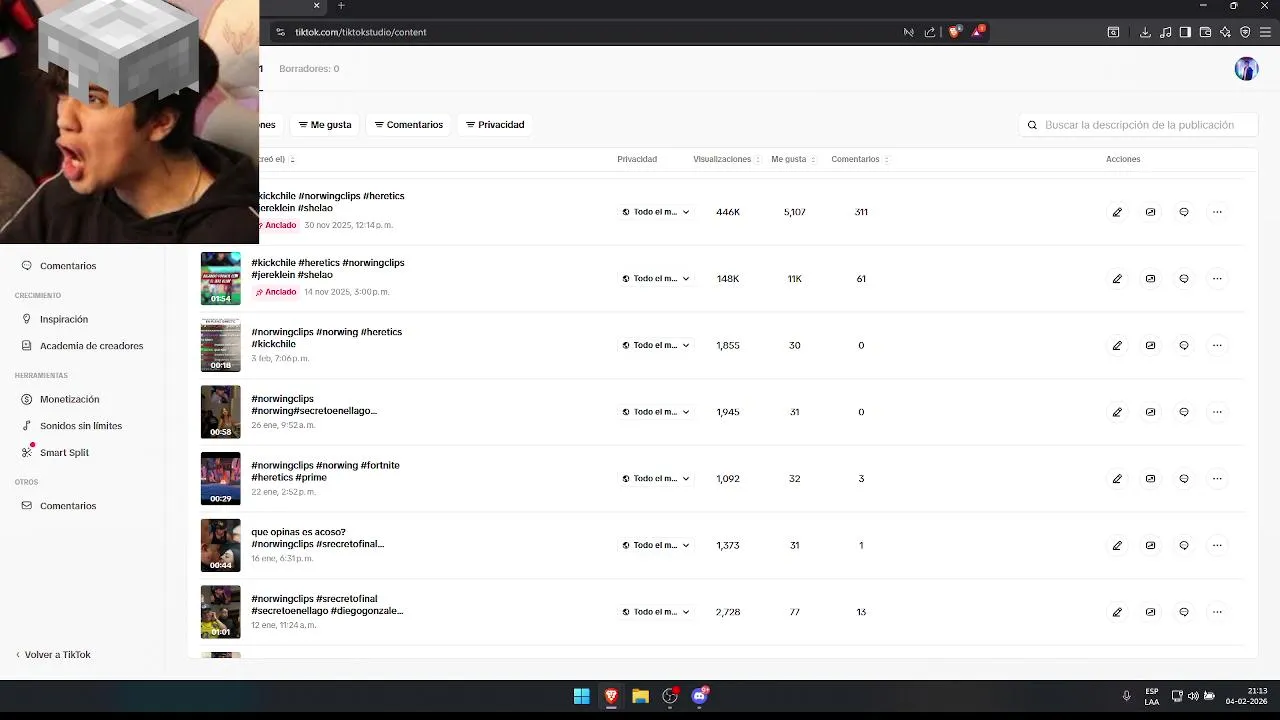Edit the 446K-views pinned video
The height and width of the screenshot is (720, 1280).
click(1117, 212)
